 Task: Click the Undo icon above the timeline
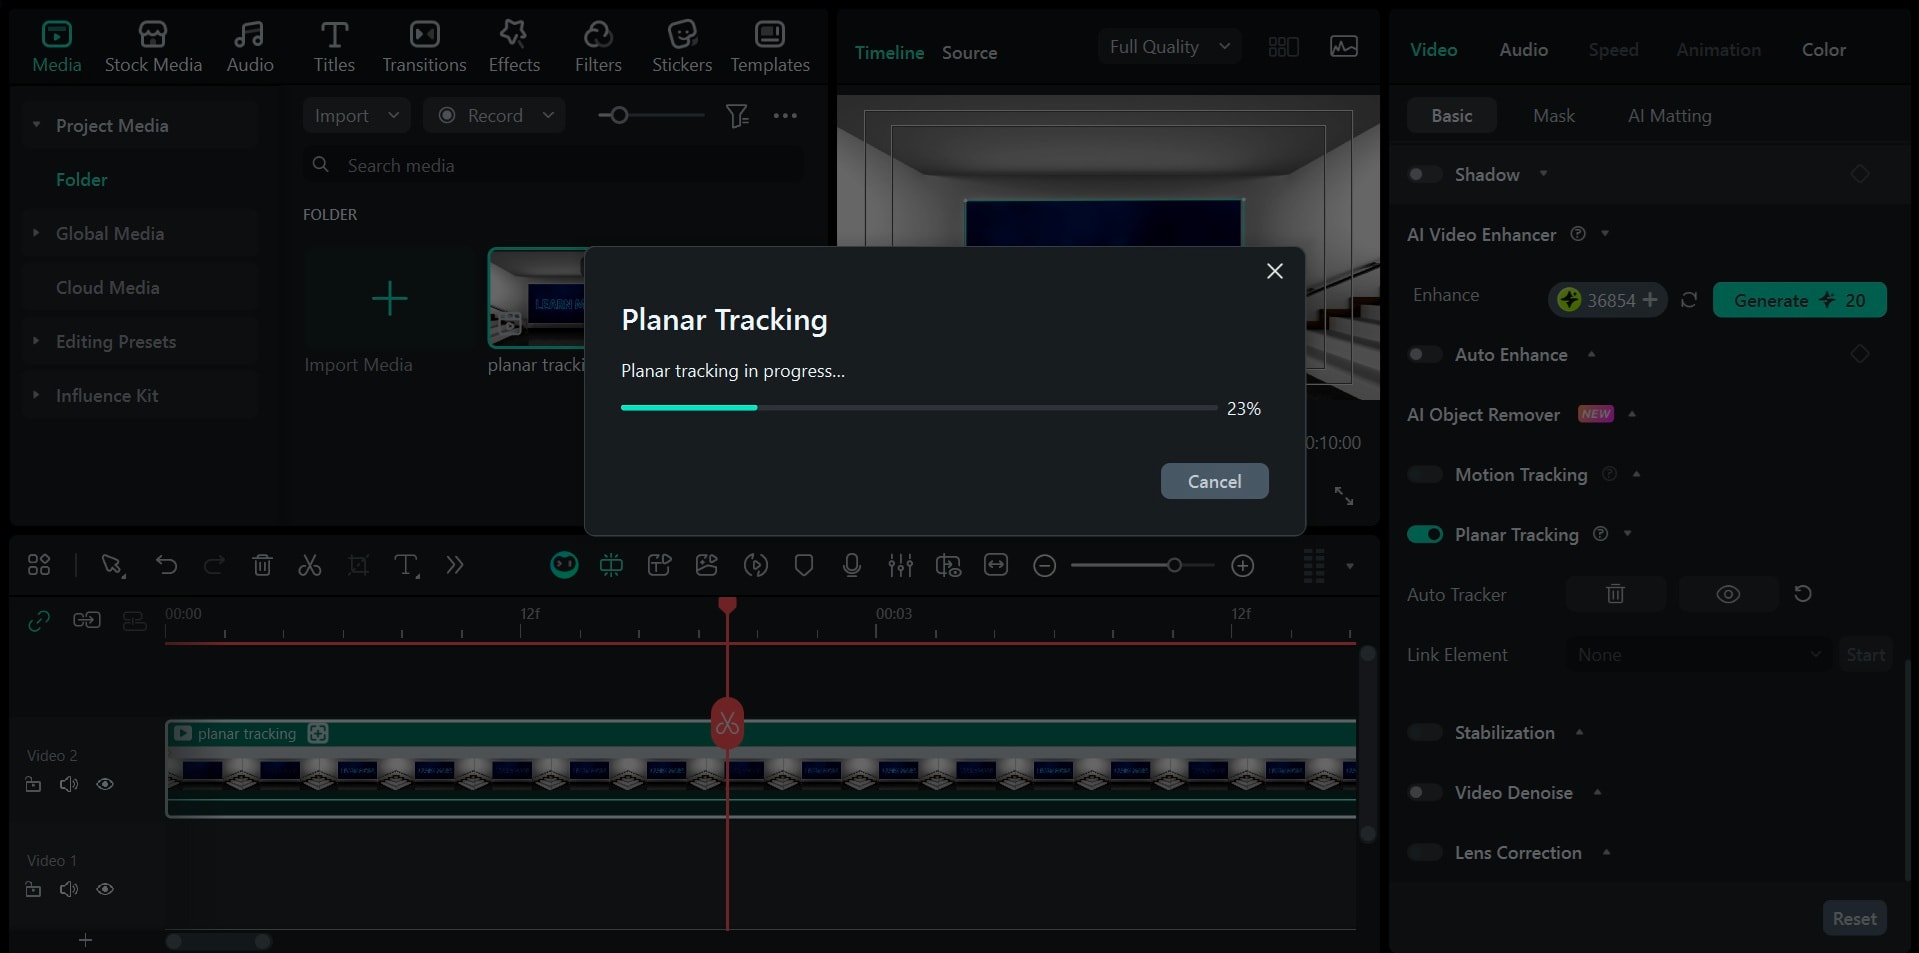[166, 565]
